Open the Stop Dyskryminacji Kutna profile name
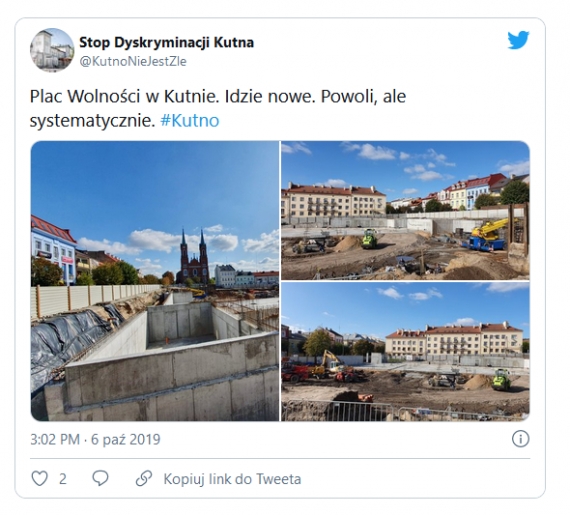This screenshot has height=515, width=570. point(166,43)
